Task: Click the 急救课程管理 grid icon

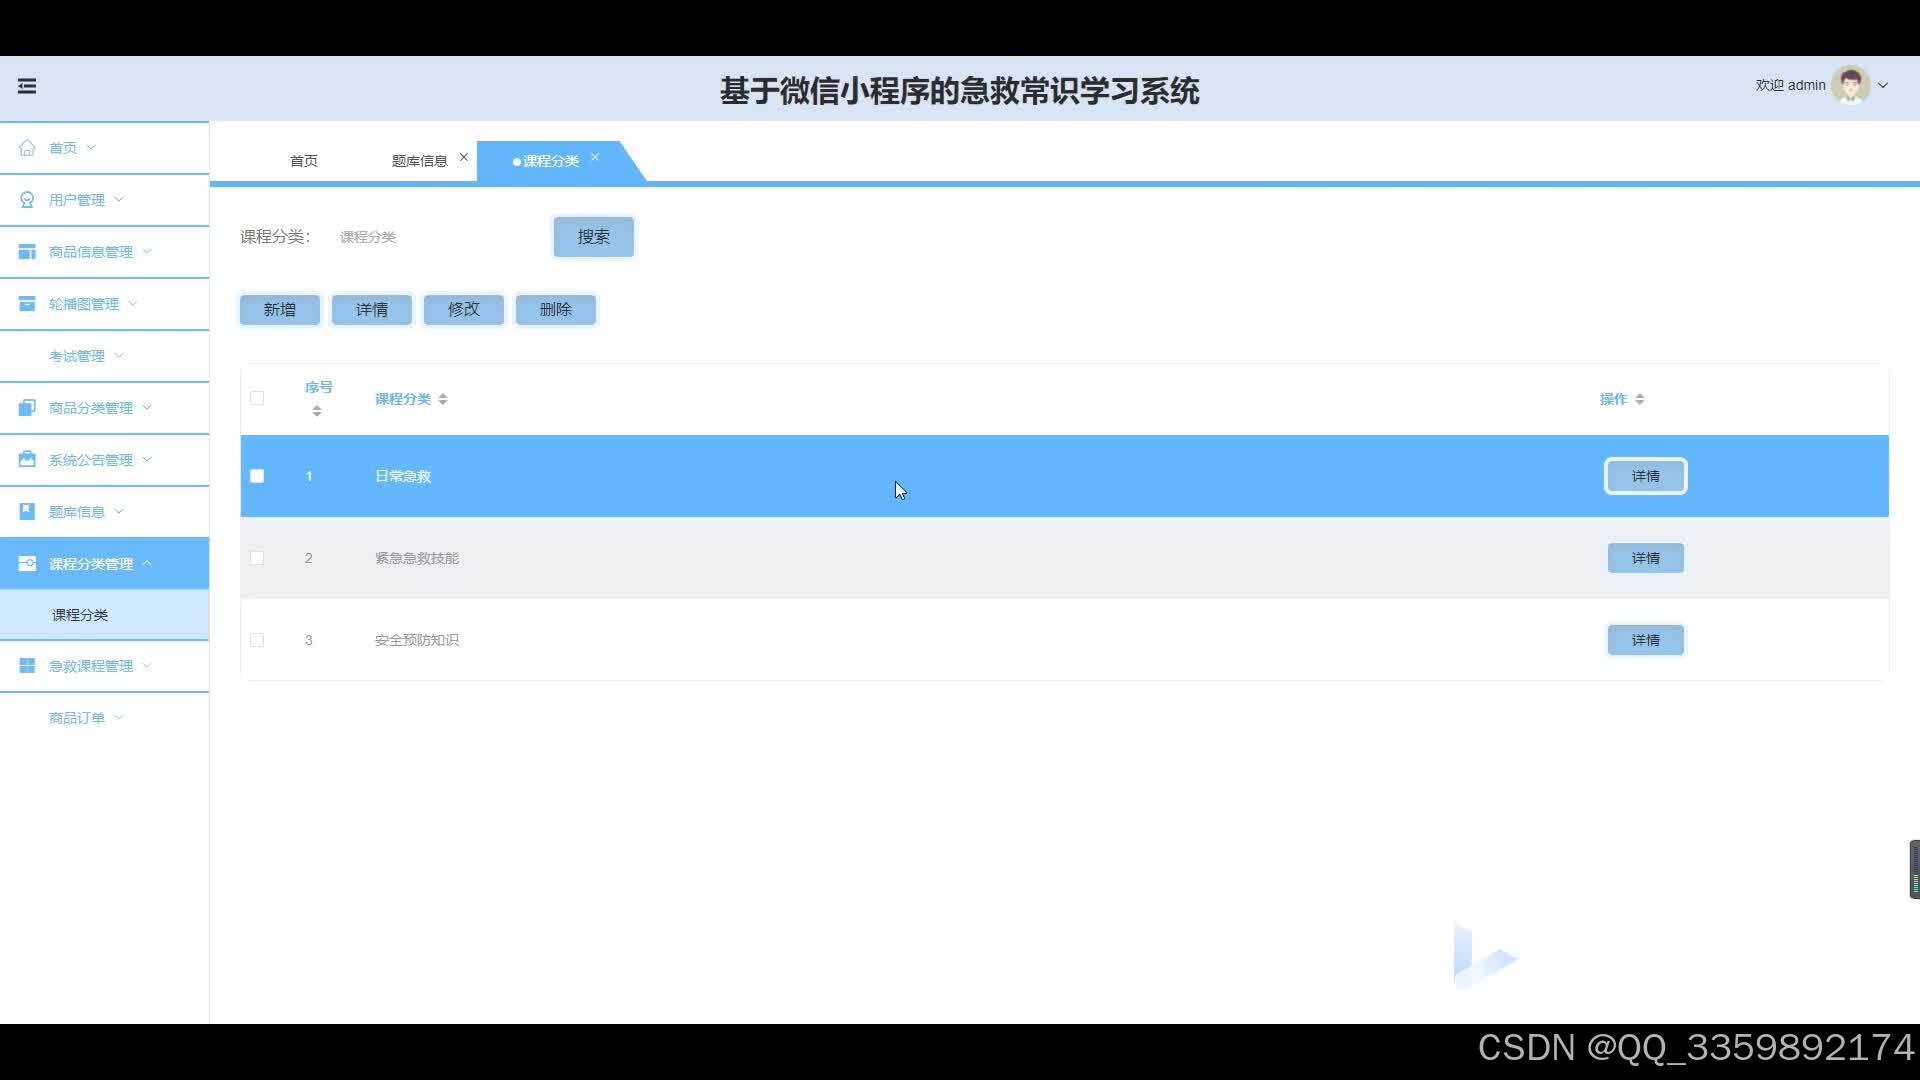Action: [x=27, y=666]
